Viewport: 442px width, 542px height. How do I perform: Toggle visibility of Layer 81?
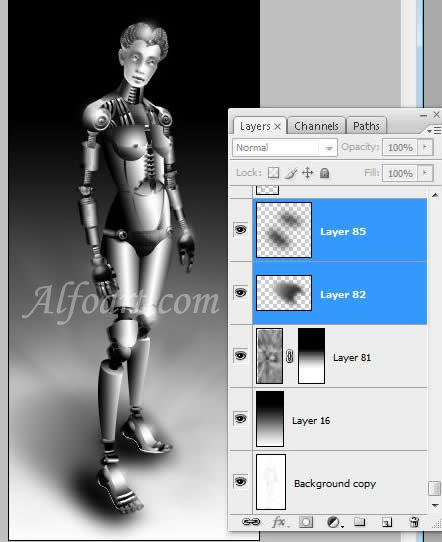(241, 355)
